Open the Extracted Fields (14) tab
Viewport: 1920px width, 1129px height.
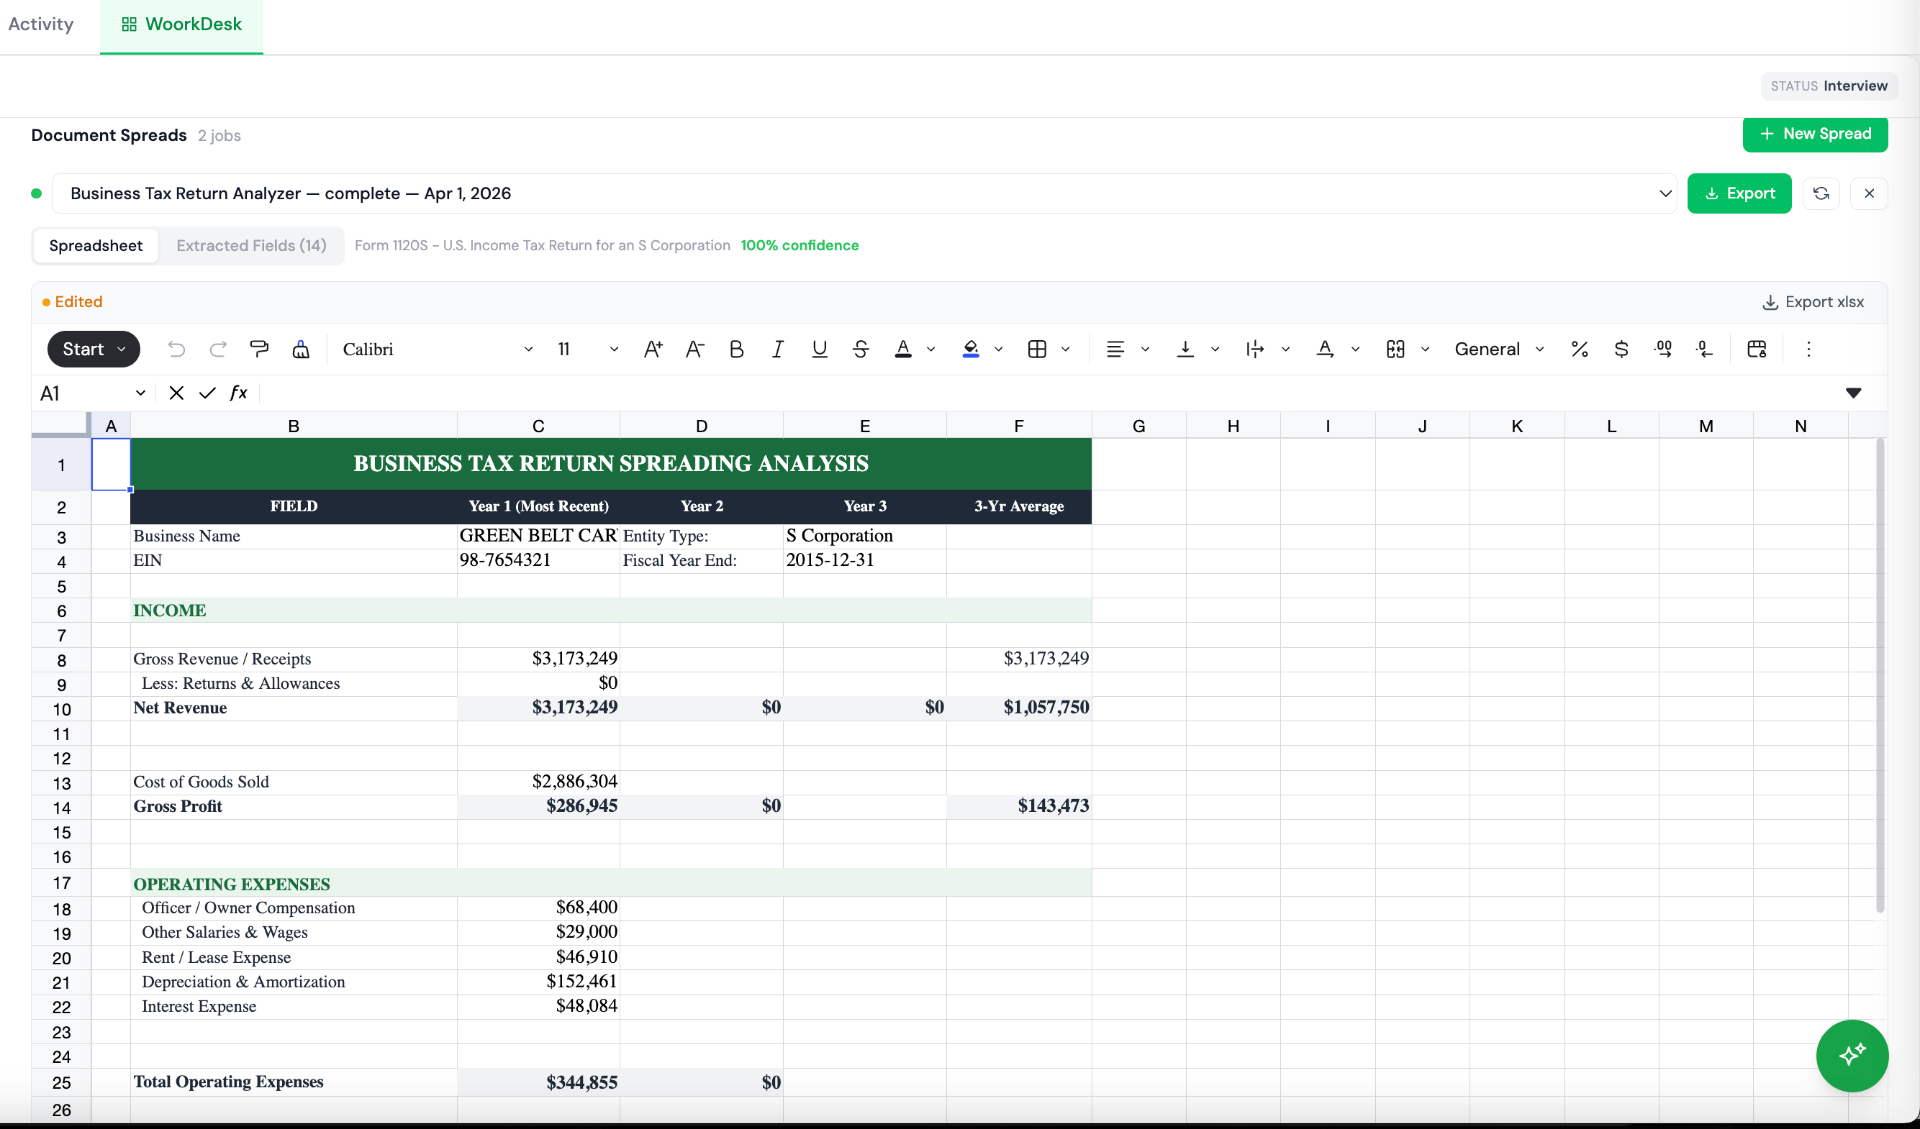point(251,245)
